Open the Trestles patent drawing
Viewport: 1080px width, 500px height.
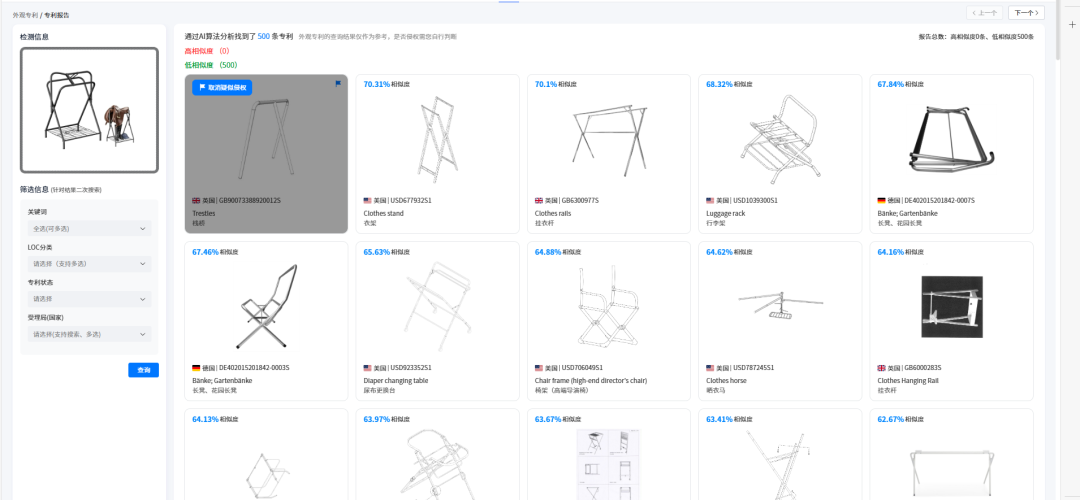[x=266, y=140]
